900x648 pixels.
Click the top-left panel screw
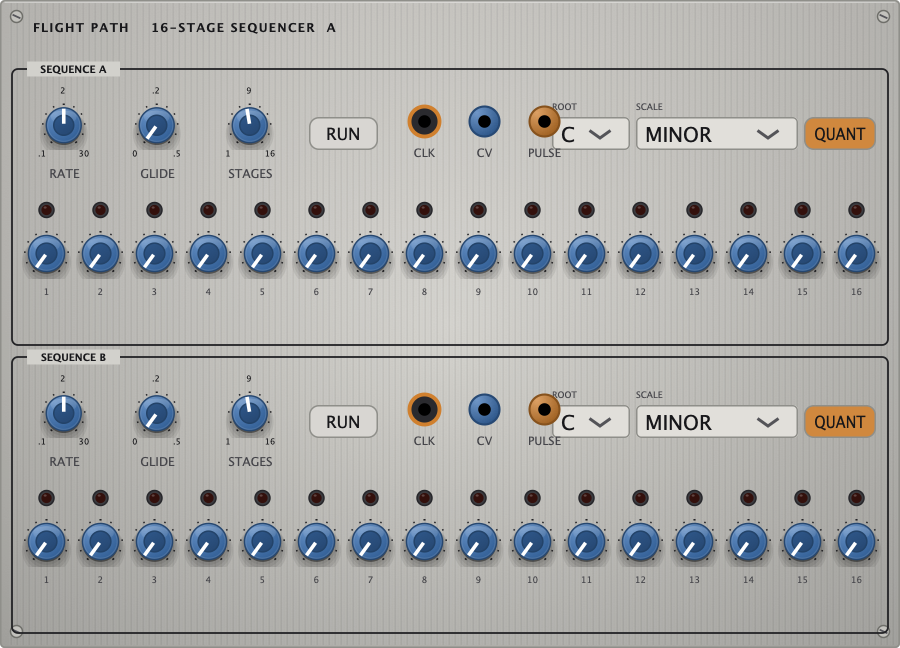point(17,17)
